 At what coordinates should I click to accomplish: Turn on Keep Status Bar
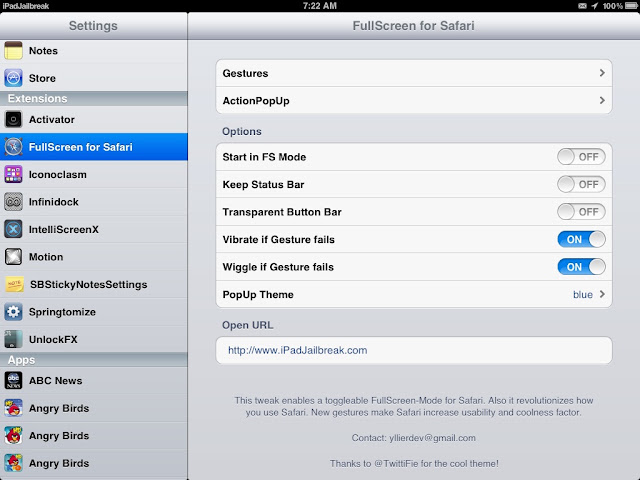tap(581, 184)
